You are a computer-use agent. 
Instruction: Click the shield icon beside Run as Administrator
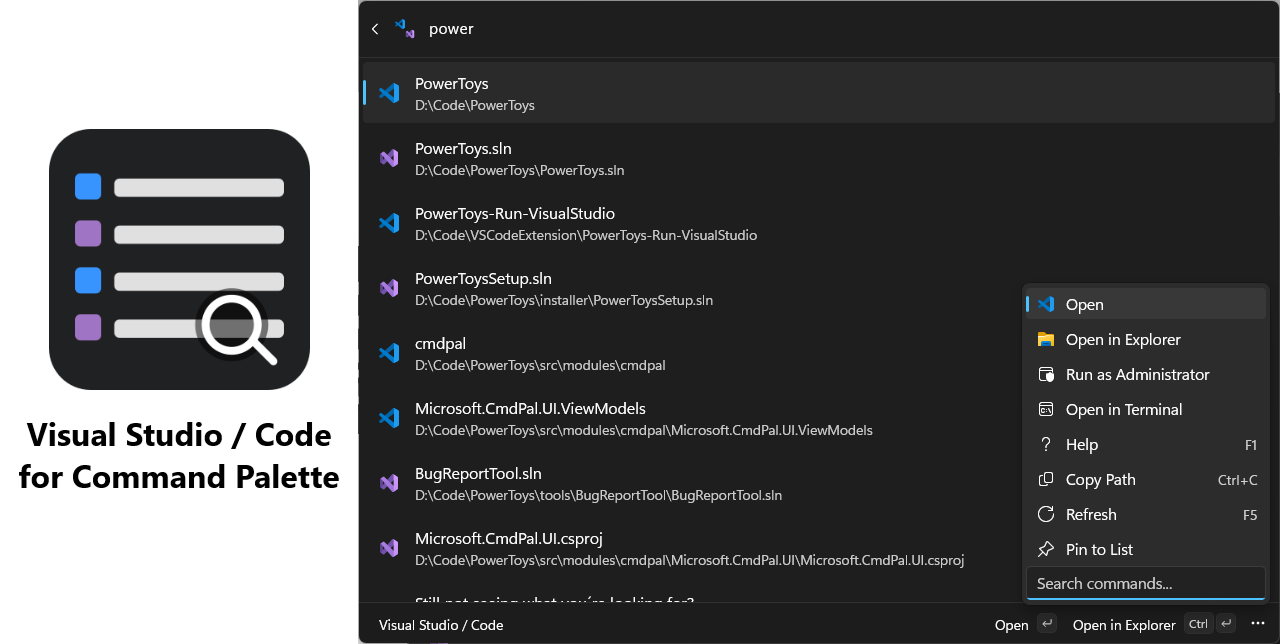coord(1046,374)
